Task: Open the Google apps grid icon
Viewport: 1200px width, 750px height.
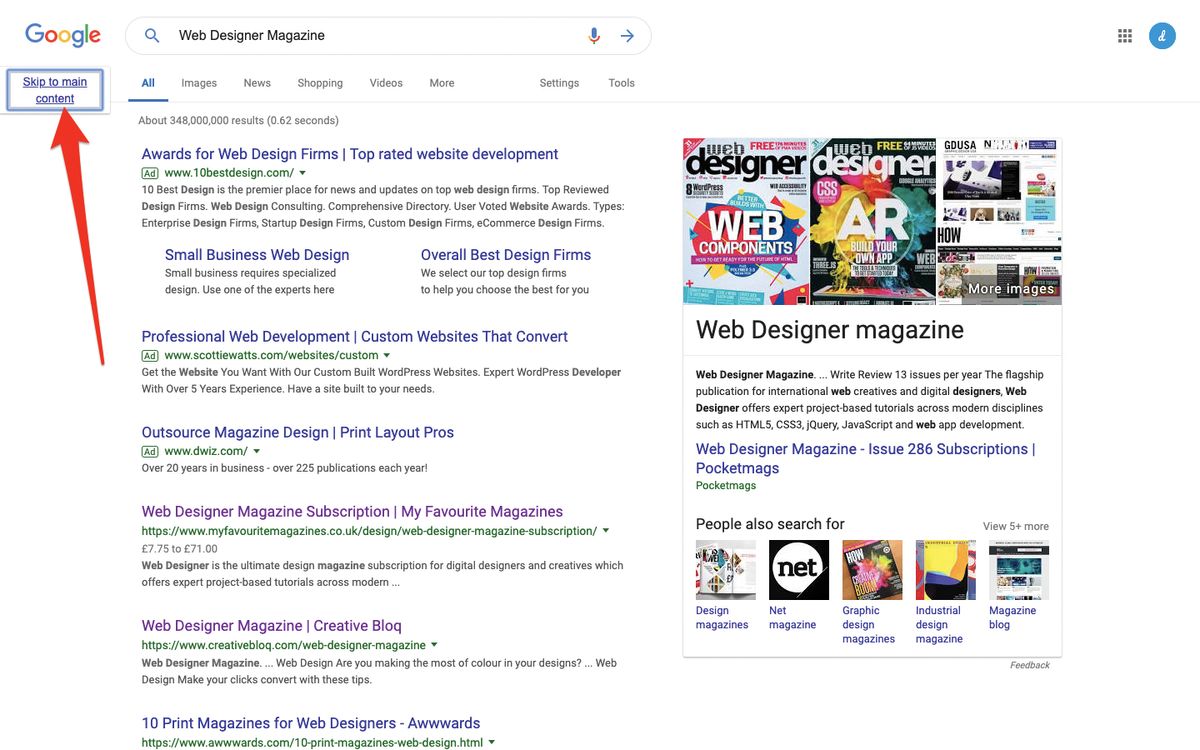Action: (x=1124, y=35)
